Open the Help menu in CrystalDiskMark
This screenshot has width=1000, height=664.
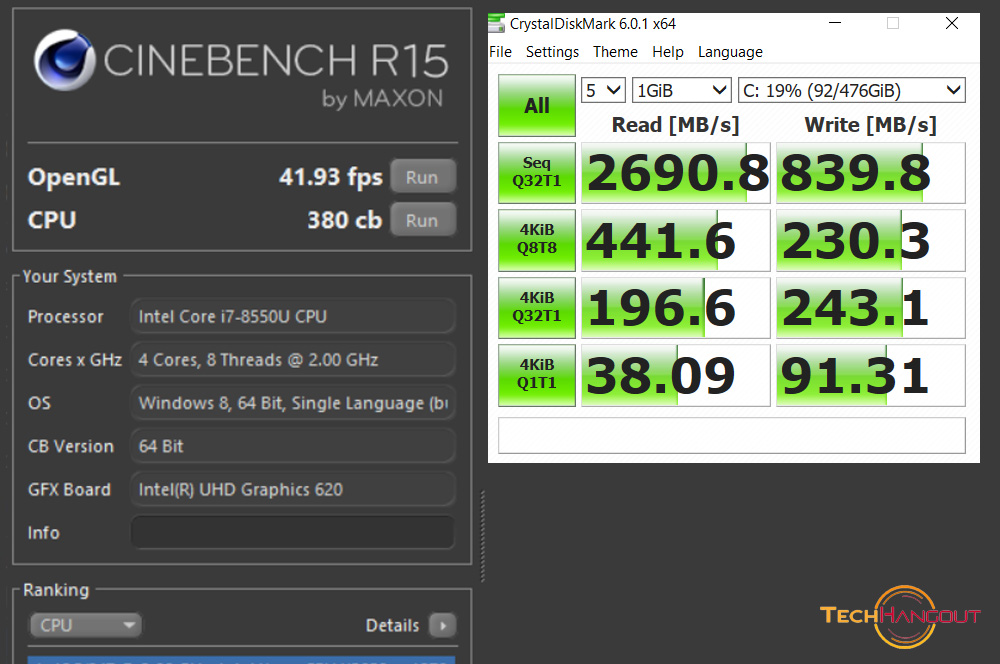pos(668,52)
